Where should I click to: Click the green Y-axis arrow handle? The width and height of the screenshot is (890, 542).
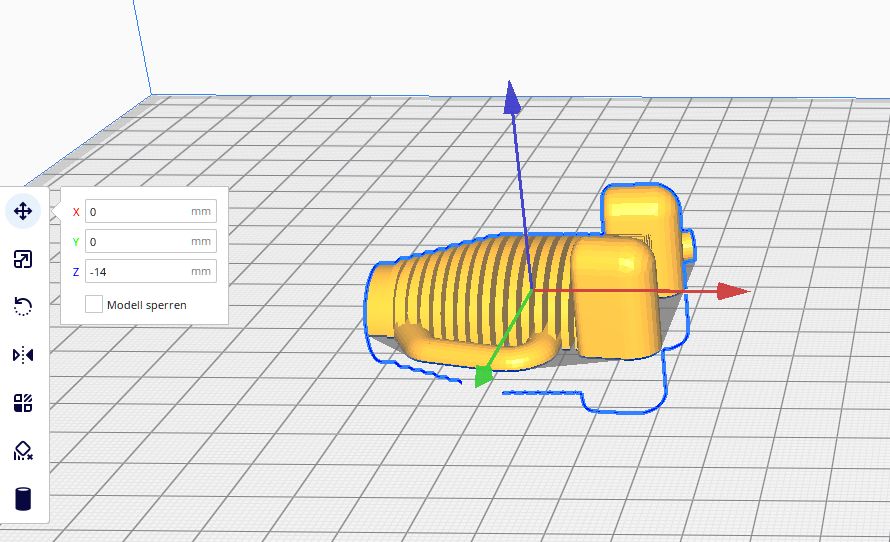(x=482, y=377)
